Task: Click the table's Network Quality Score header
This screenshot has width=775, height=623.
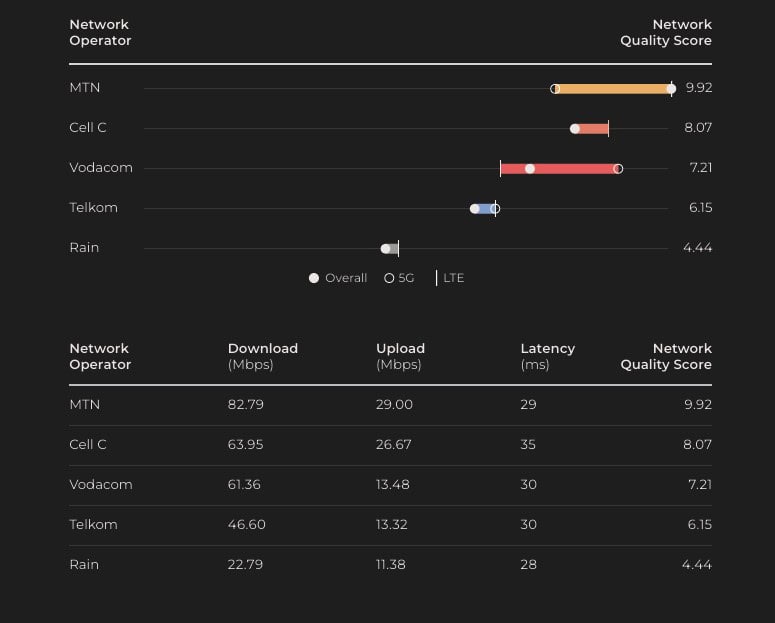Action: pos(666,356)
